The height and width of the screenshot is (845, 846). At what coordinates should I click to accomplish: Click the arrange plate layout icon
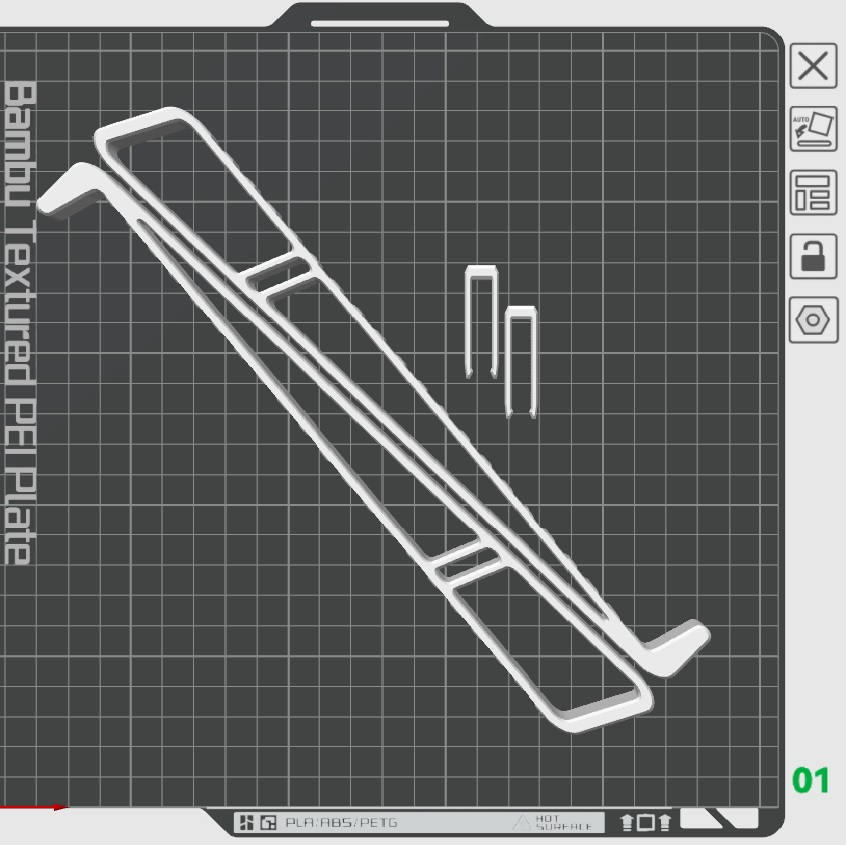[x=813, y=193]
